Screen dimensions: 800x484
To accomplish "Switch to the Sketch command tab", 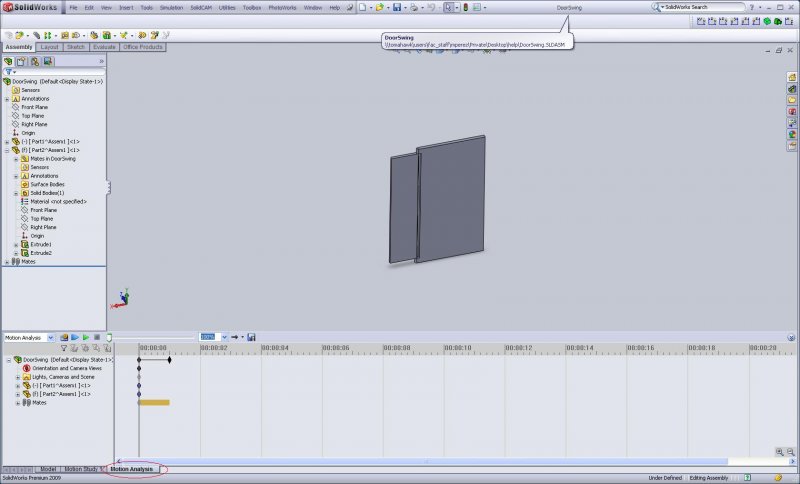I will (76, 47).
